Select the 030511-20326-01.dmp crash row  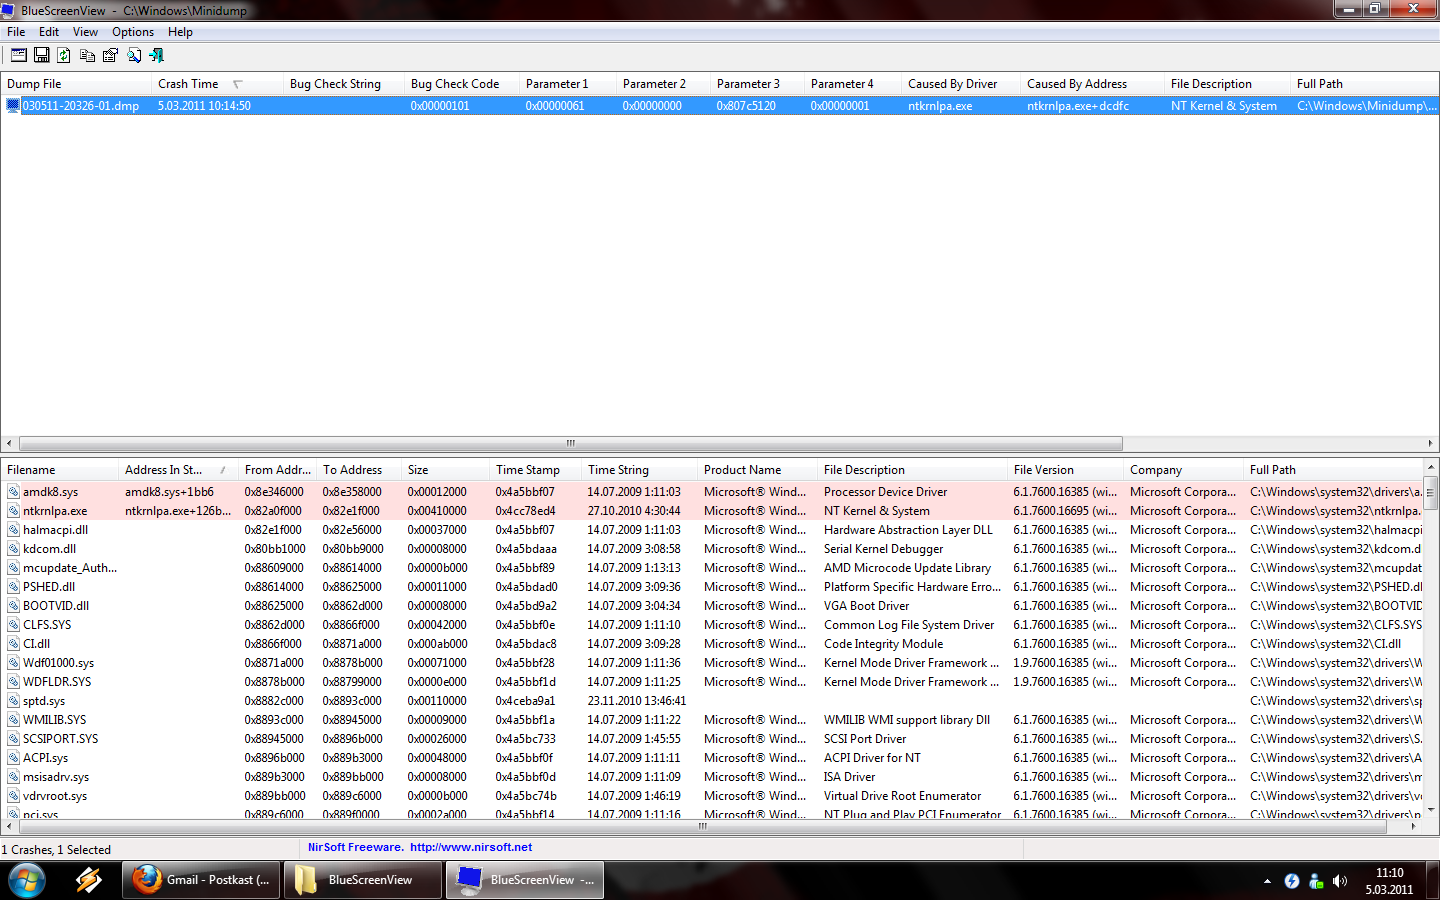click(x=719, y=105)
